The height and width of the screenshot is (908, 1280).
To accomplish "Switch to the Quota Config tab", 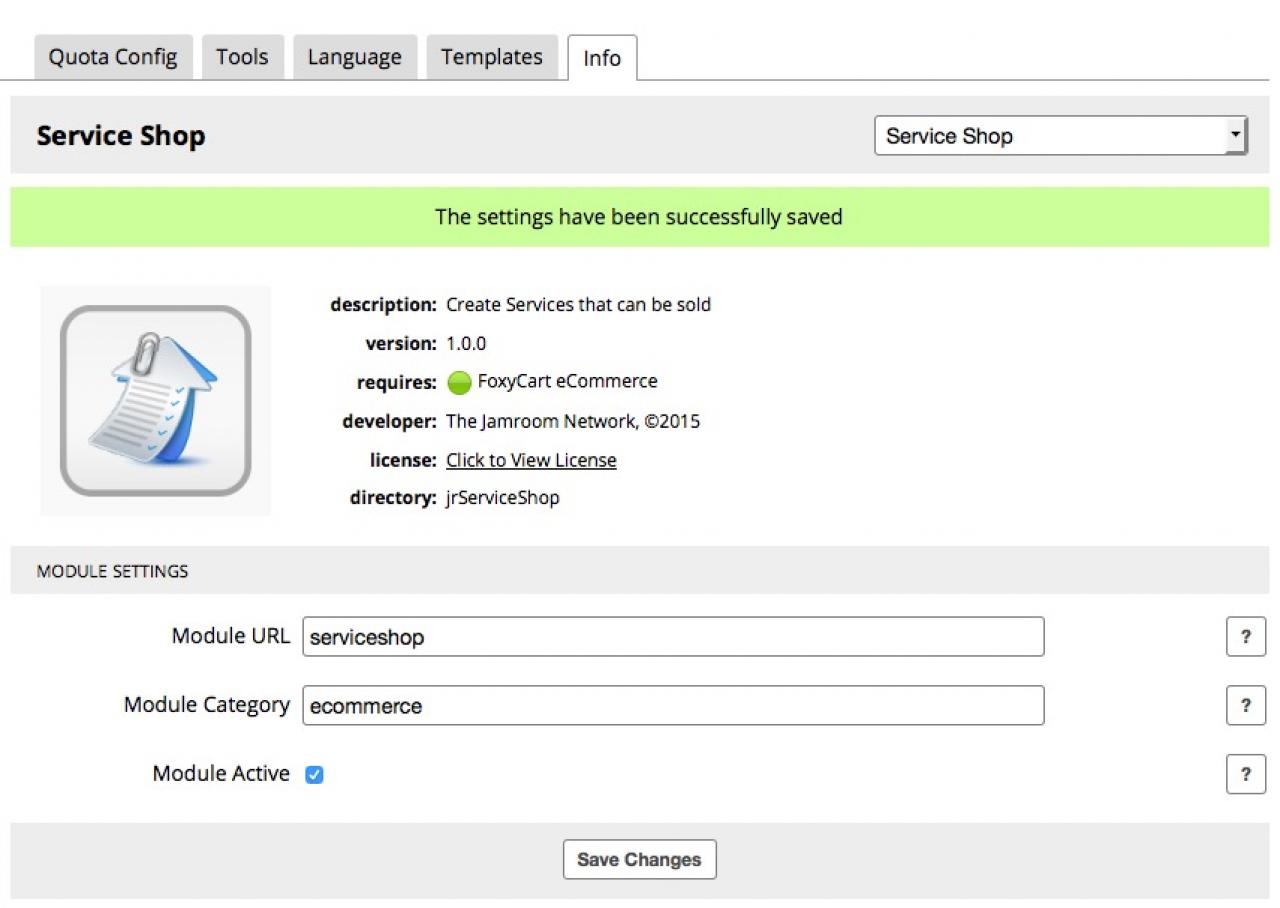I will (x=113, y=57).
